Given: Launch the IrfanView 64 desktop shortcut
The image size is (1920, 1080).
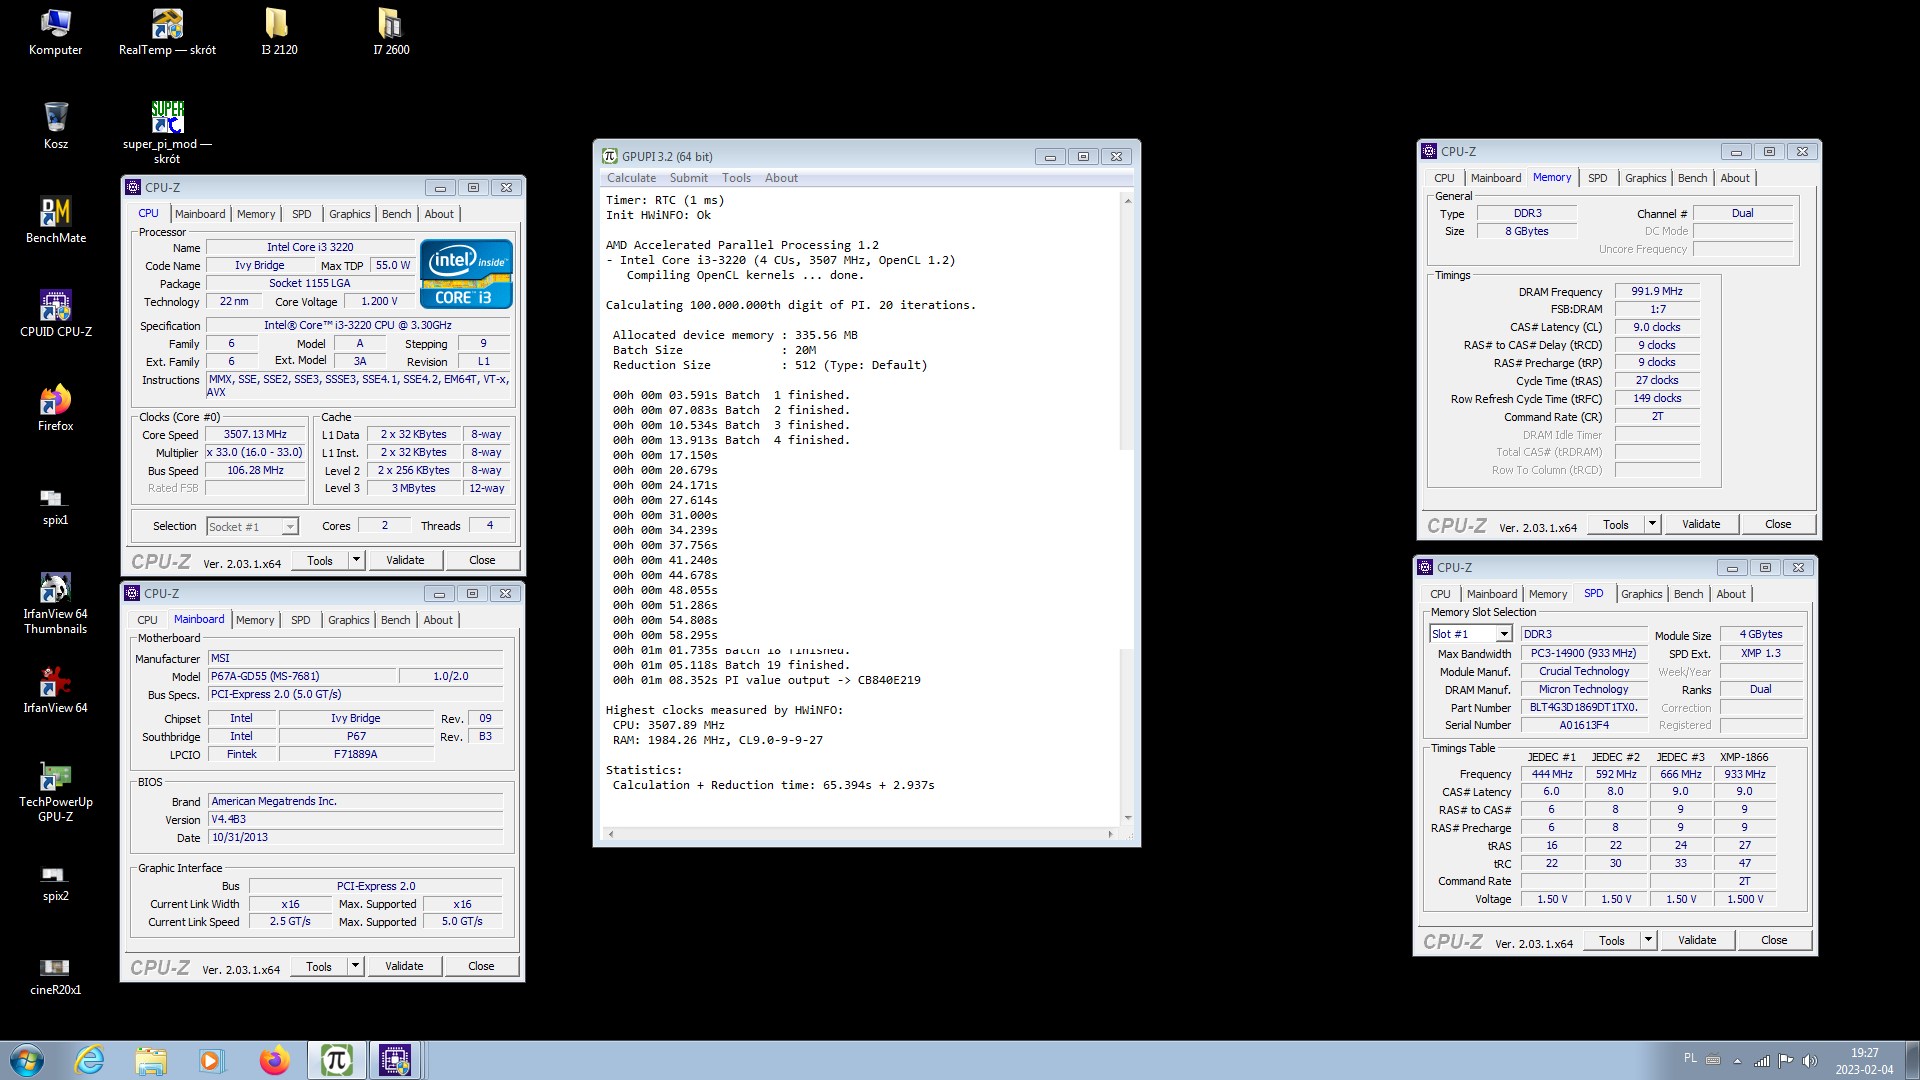Looking at the screenshot, I should (x=56, y=690).
